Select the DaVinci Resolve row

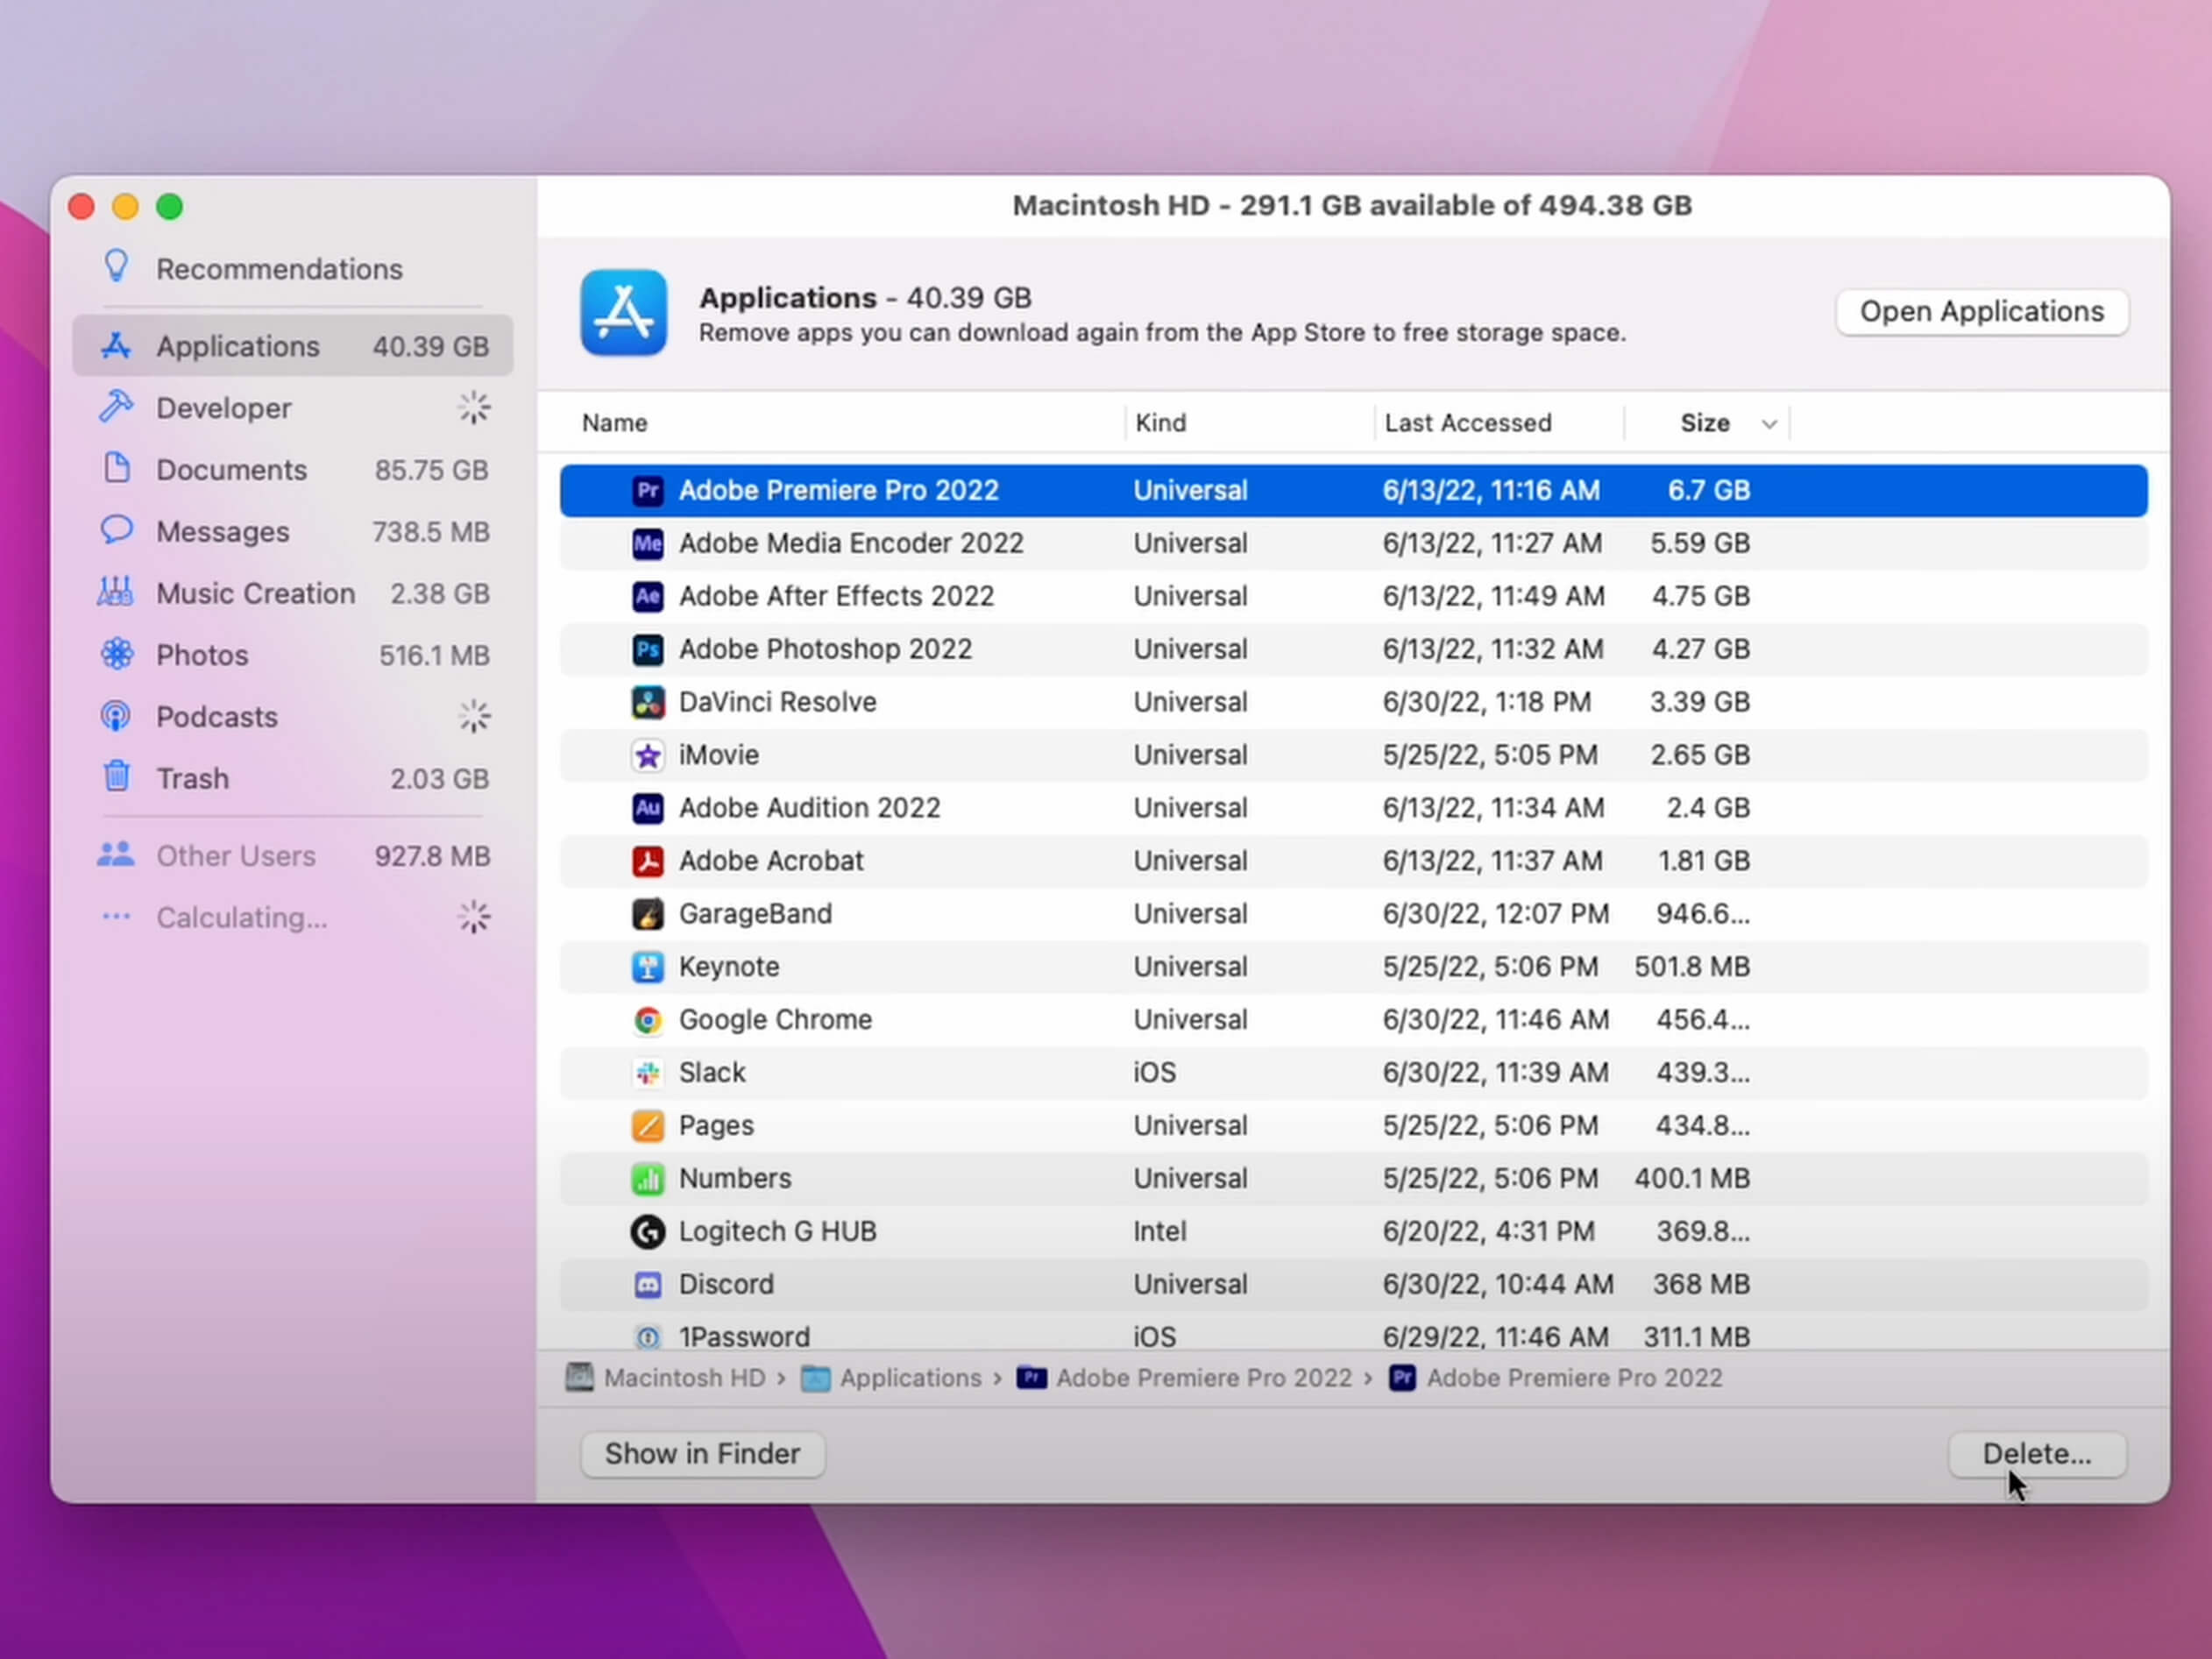coord(1353,702)
